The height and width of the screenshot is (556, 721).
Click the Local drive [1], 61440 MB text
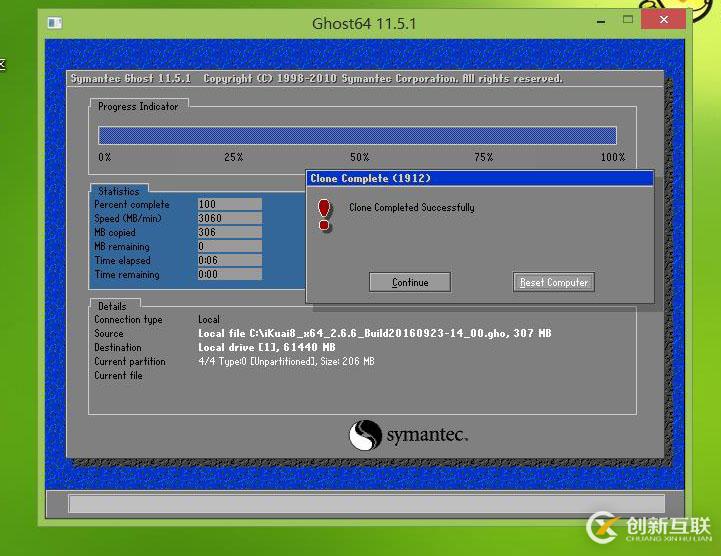coord(267,347)
